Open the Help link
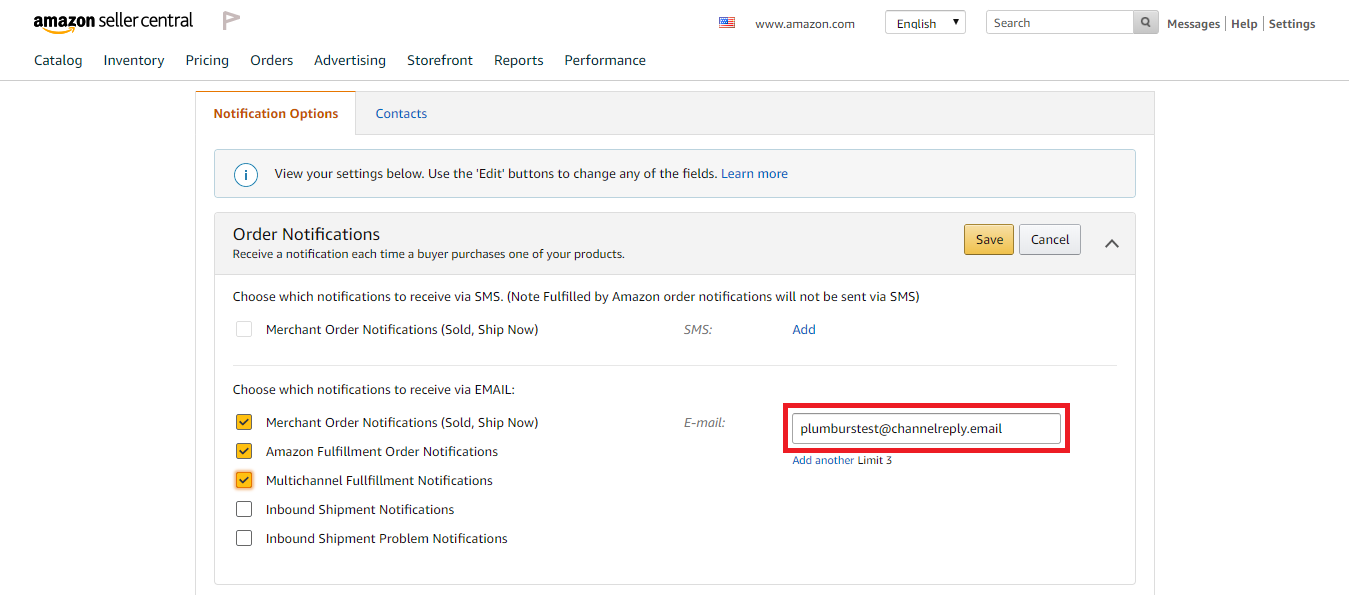This screenshot has width=1349, height=595. [x=1244, y=24]
